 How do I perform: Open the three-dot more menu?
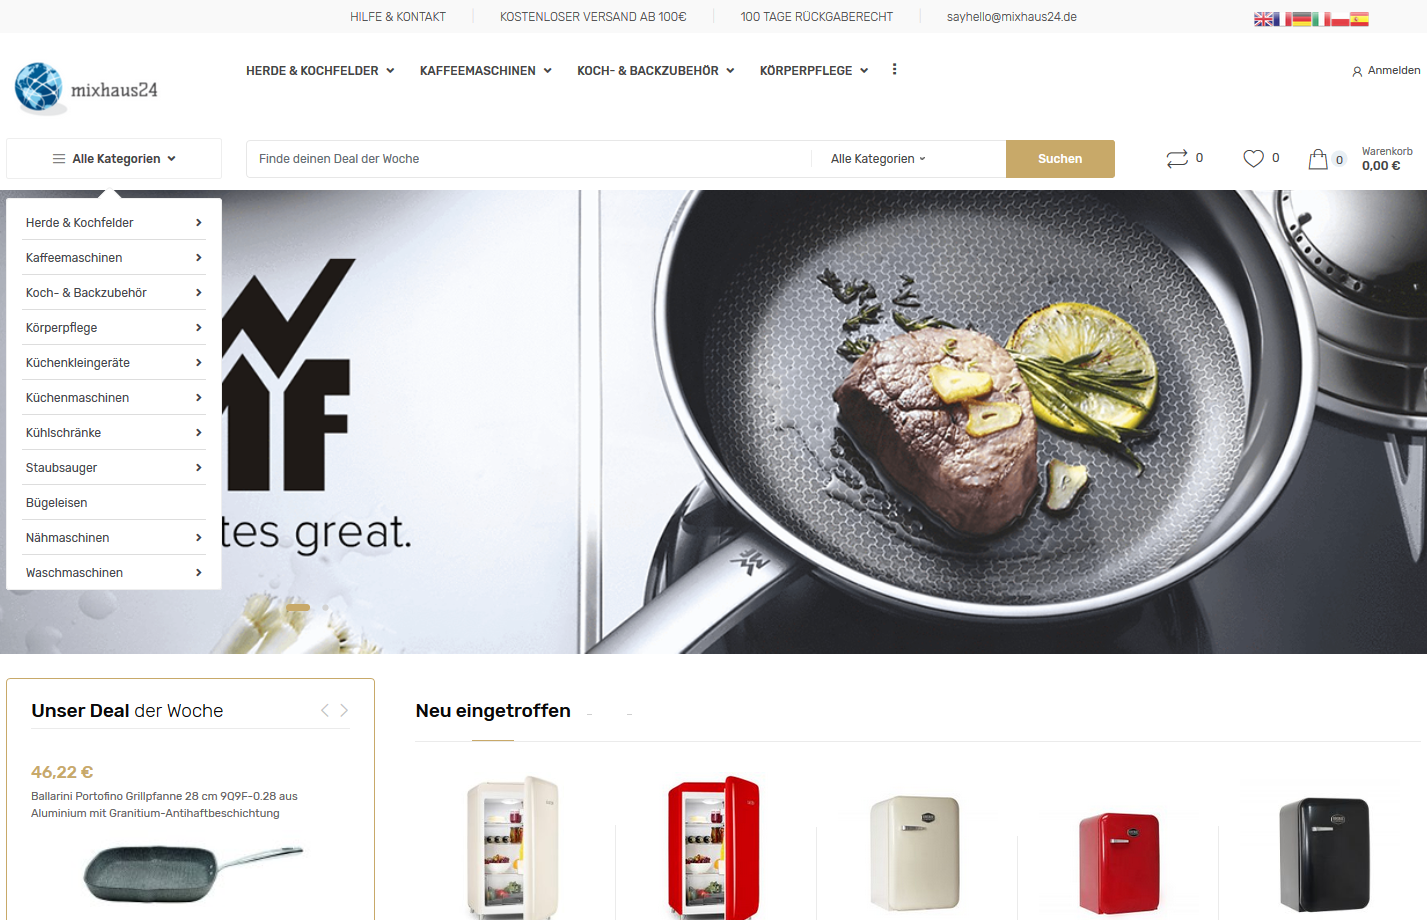click(894, 70)
